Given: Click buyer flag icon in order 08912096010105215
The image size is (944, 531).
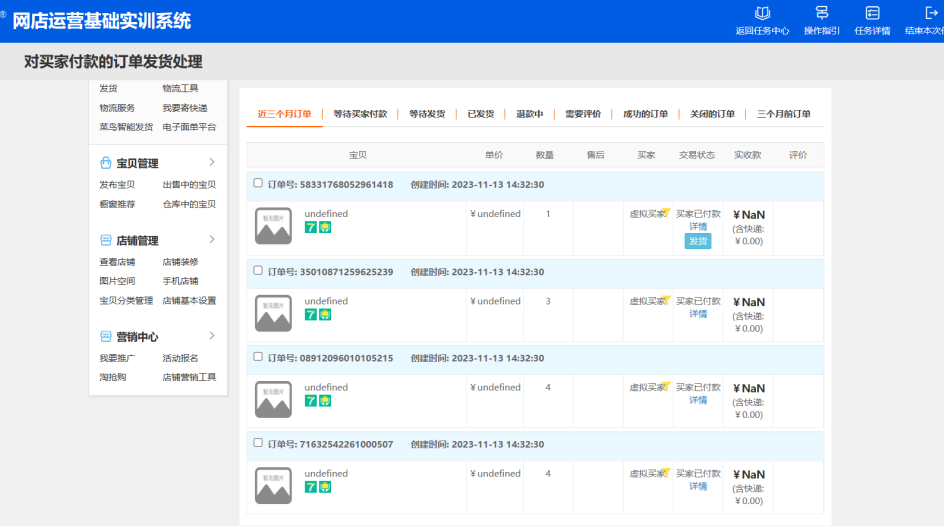Looking at the screenshot, I should click(666, 385).
